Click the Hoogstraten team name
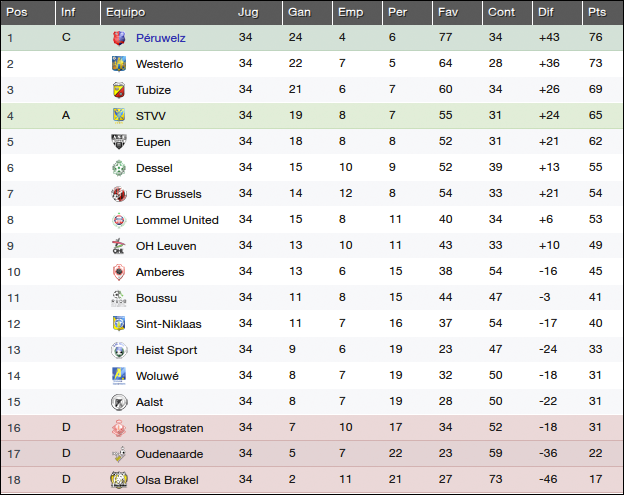The width and height of the screenshot is (624, 495). coord(170,428)
